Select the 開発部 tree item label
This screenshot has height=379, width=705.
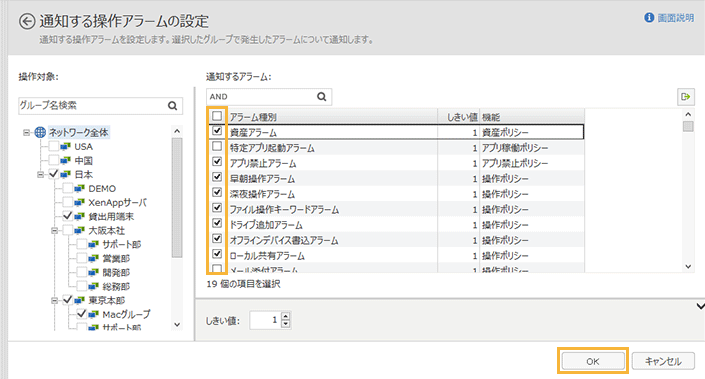coord(116,272)
